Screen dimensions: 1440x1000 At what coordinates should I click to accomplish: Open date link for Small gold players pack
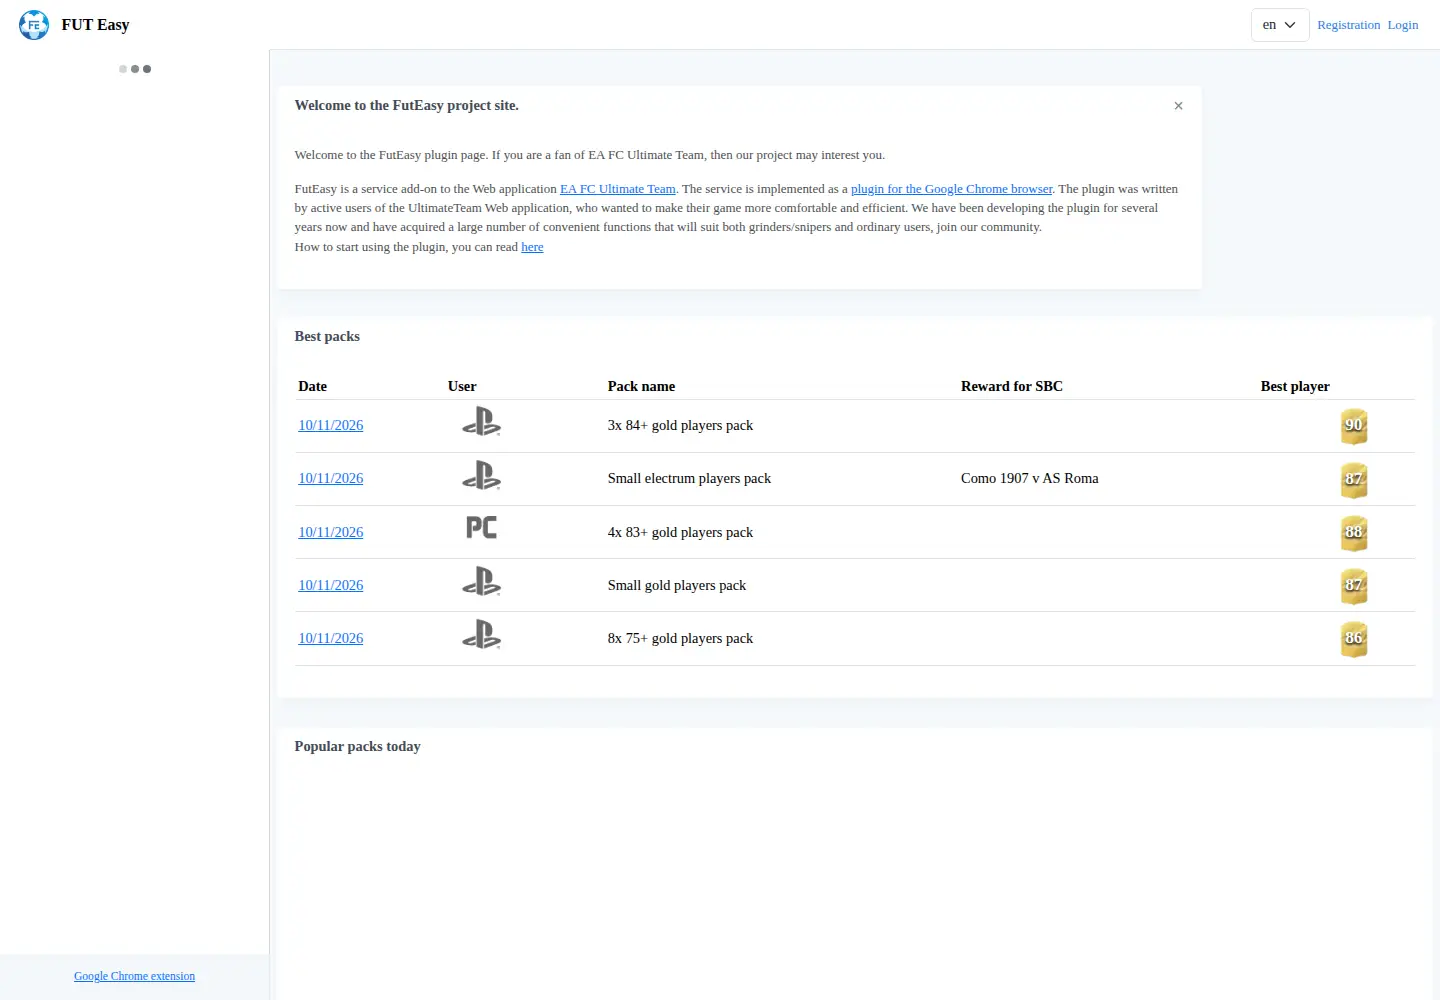tap(331, 585)
